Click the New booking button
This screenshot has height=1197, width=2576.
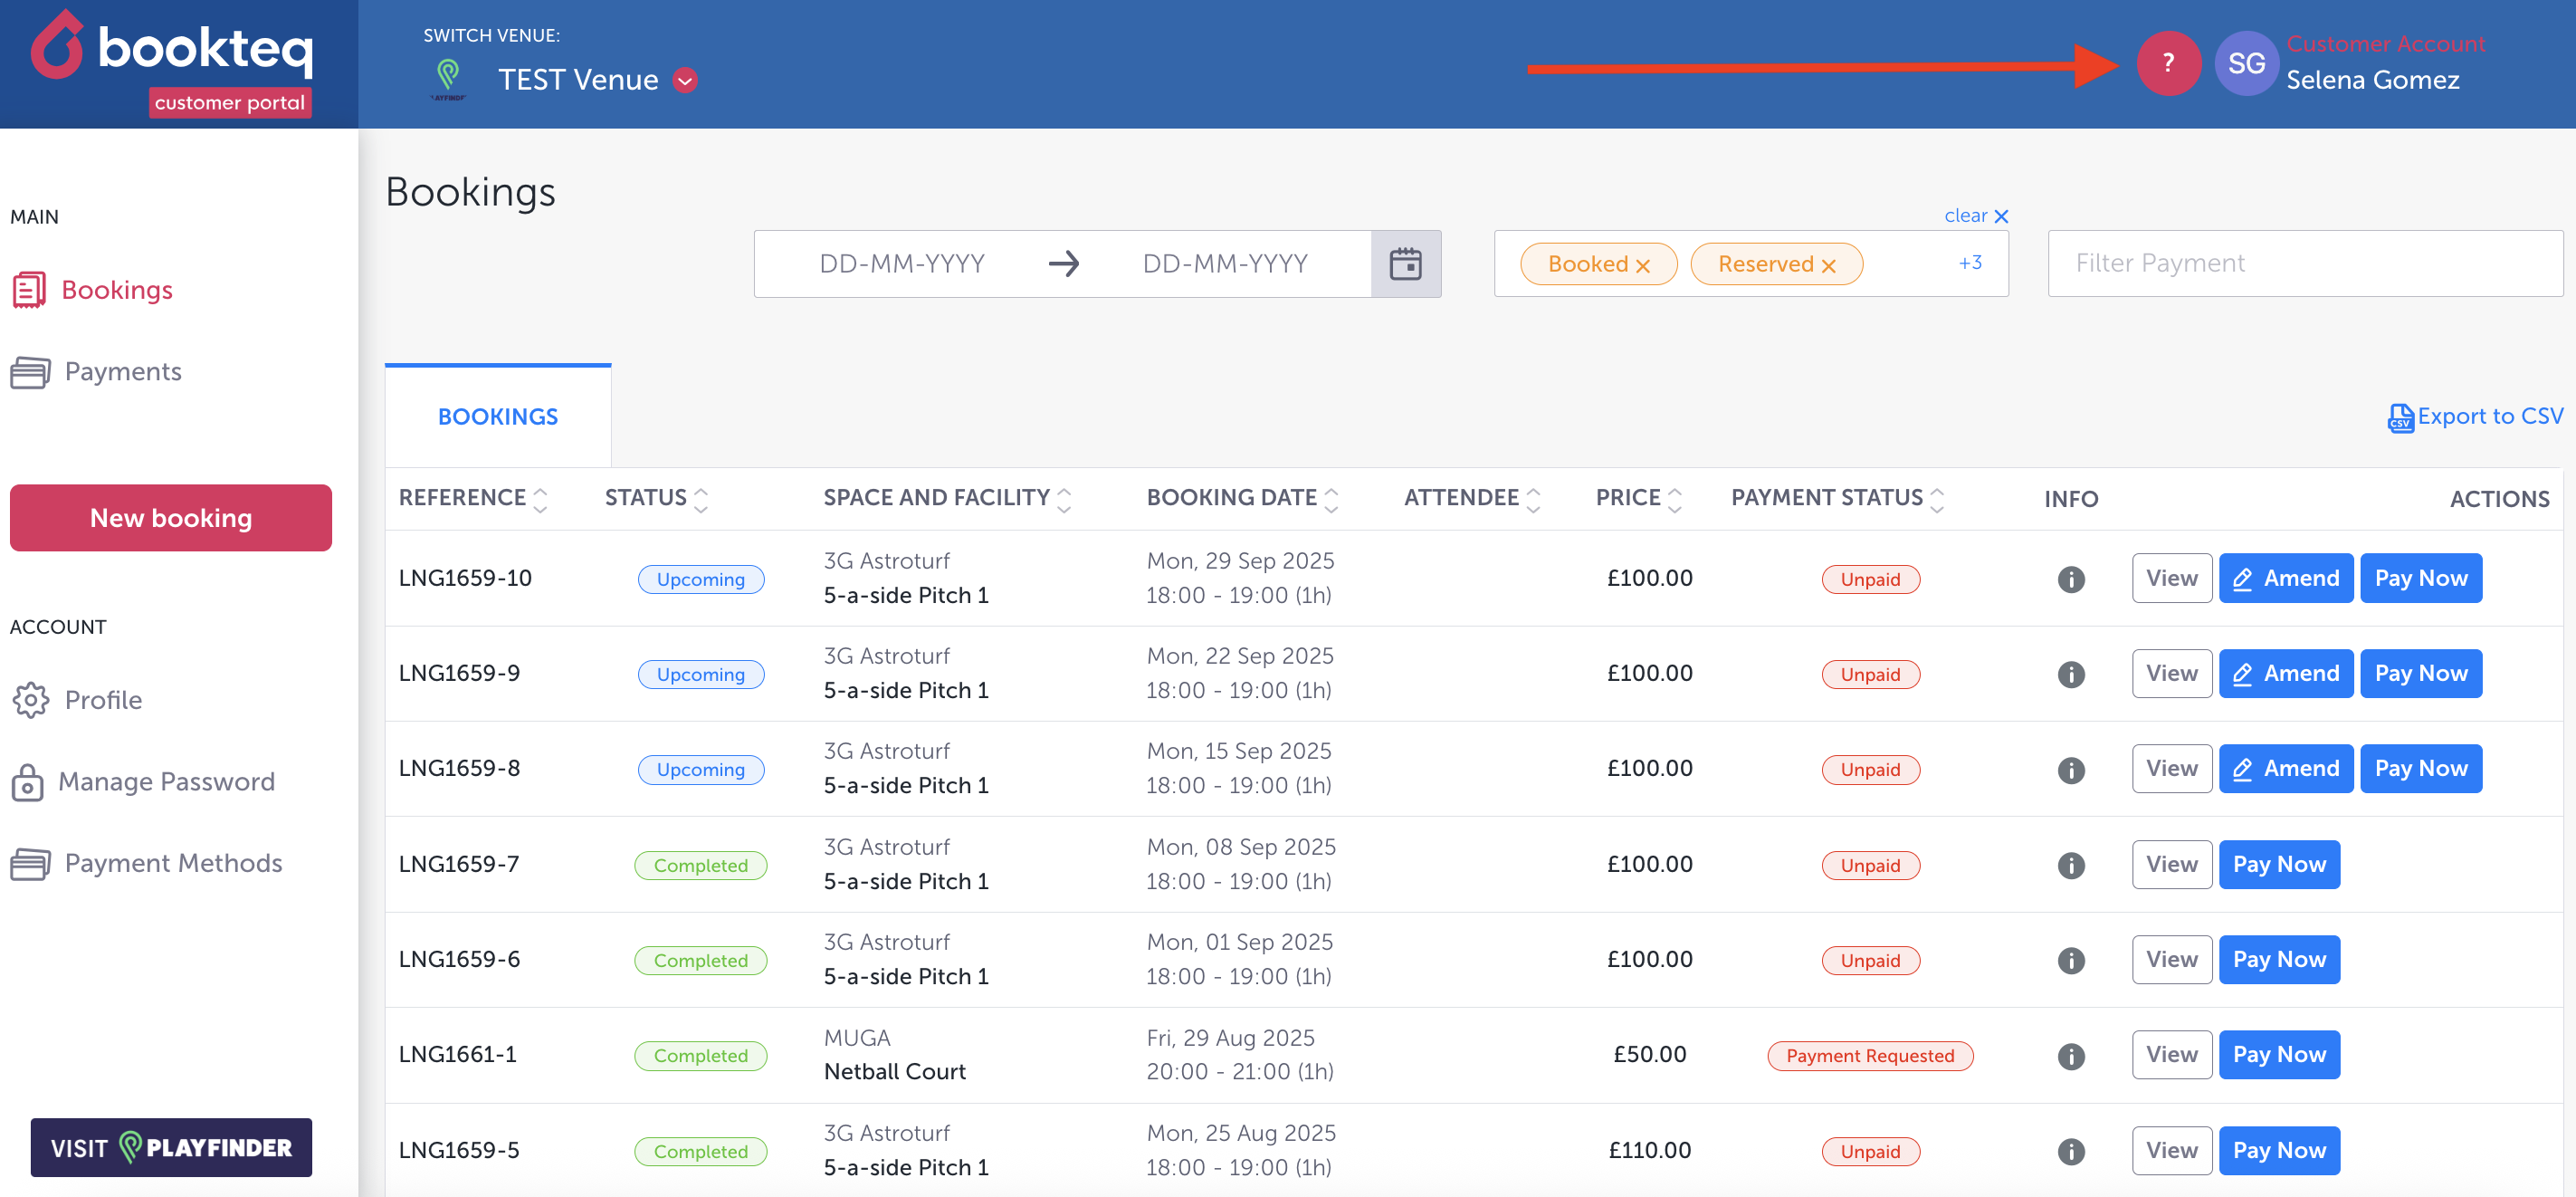tap(171, 518)
